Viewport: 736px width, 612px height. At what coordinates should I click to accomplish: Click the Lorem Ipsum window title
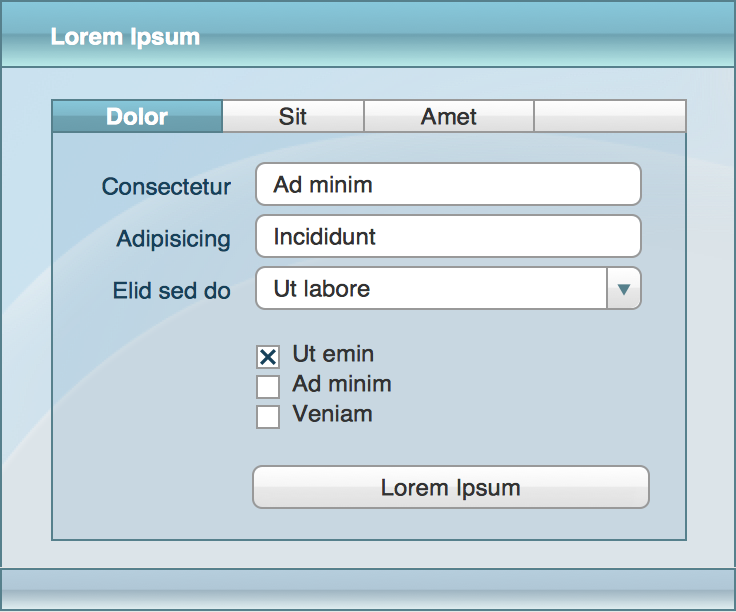point(125,37)
